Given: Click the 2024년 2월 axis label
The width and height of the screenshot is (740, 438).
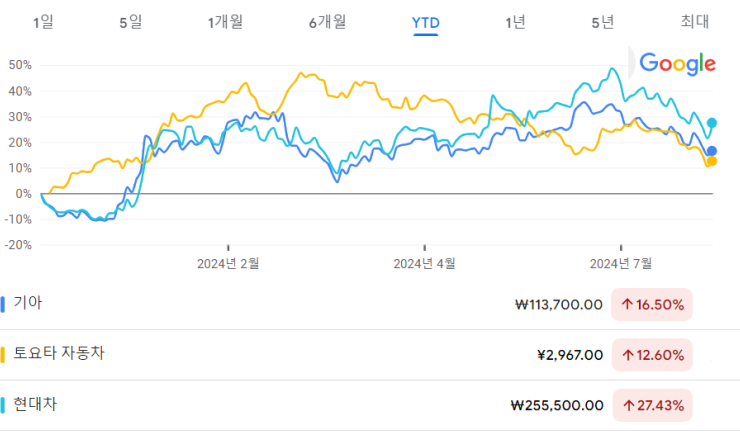Looking at the screenshot, I should coord(228,263).
